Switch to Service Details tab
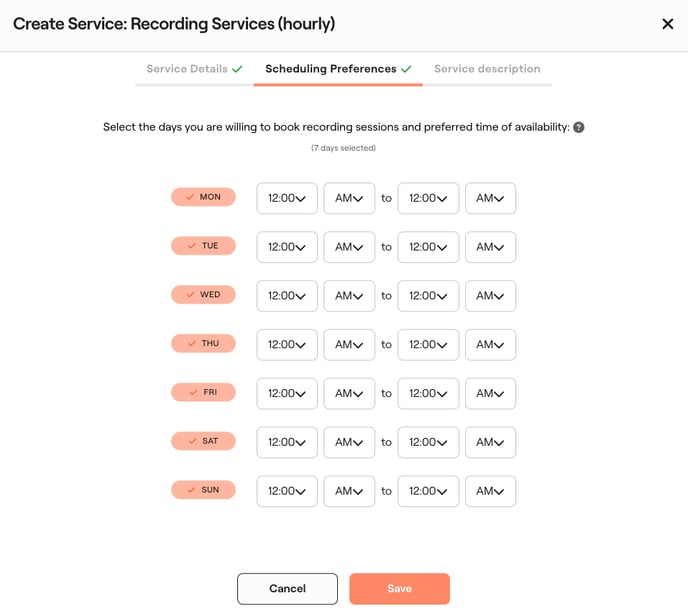 [194, 69]
